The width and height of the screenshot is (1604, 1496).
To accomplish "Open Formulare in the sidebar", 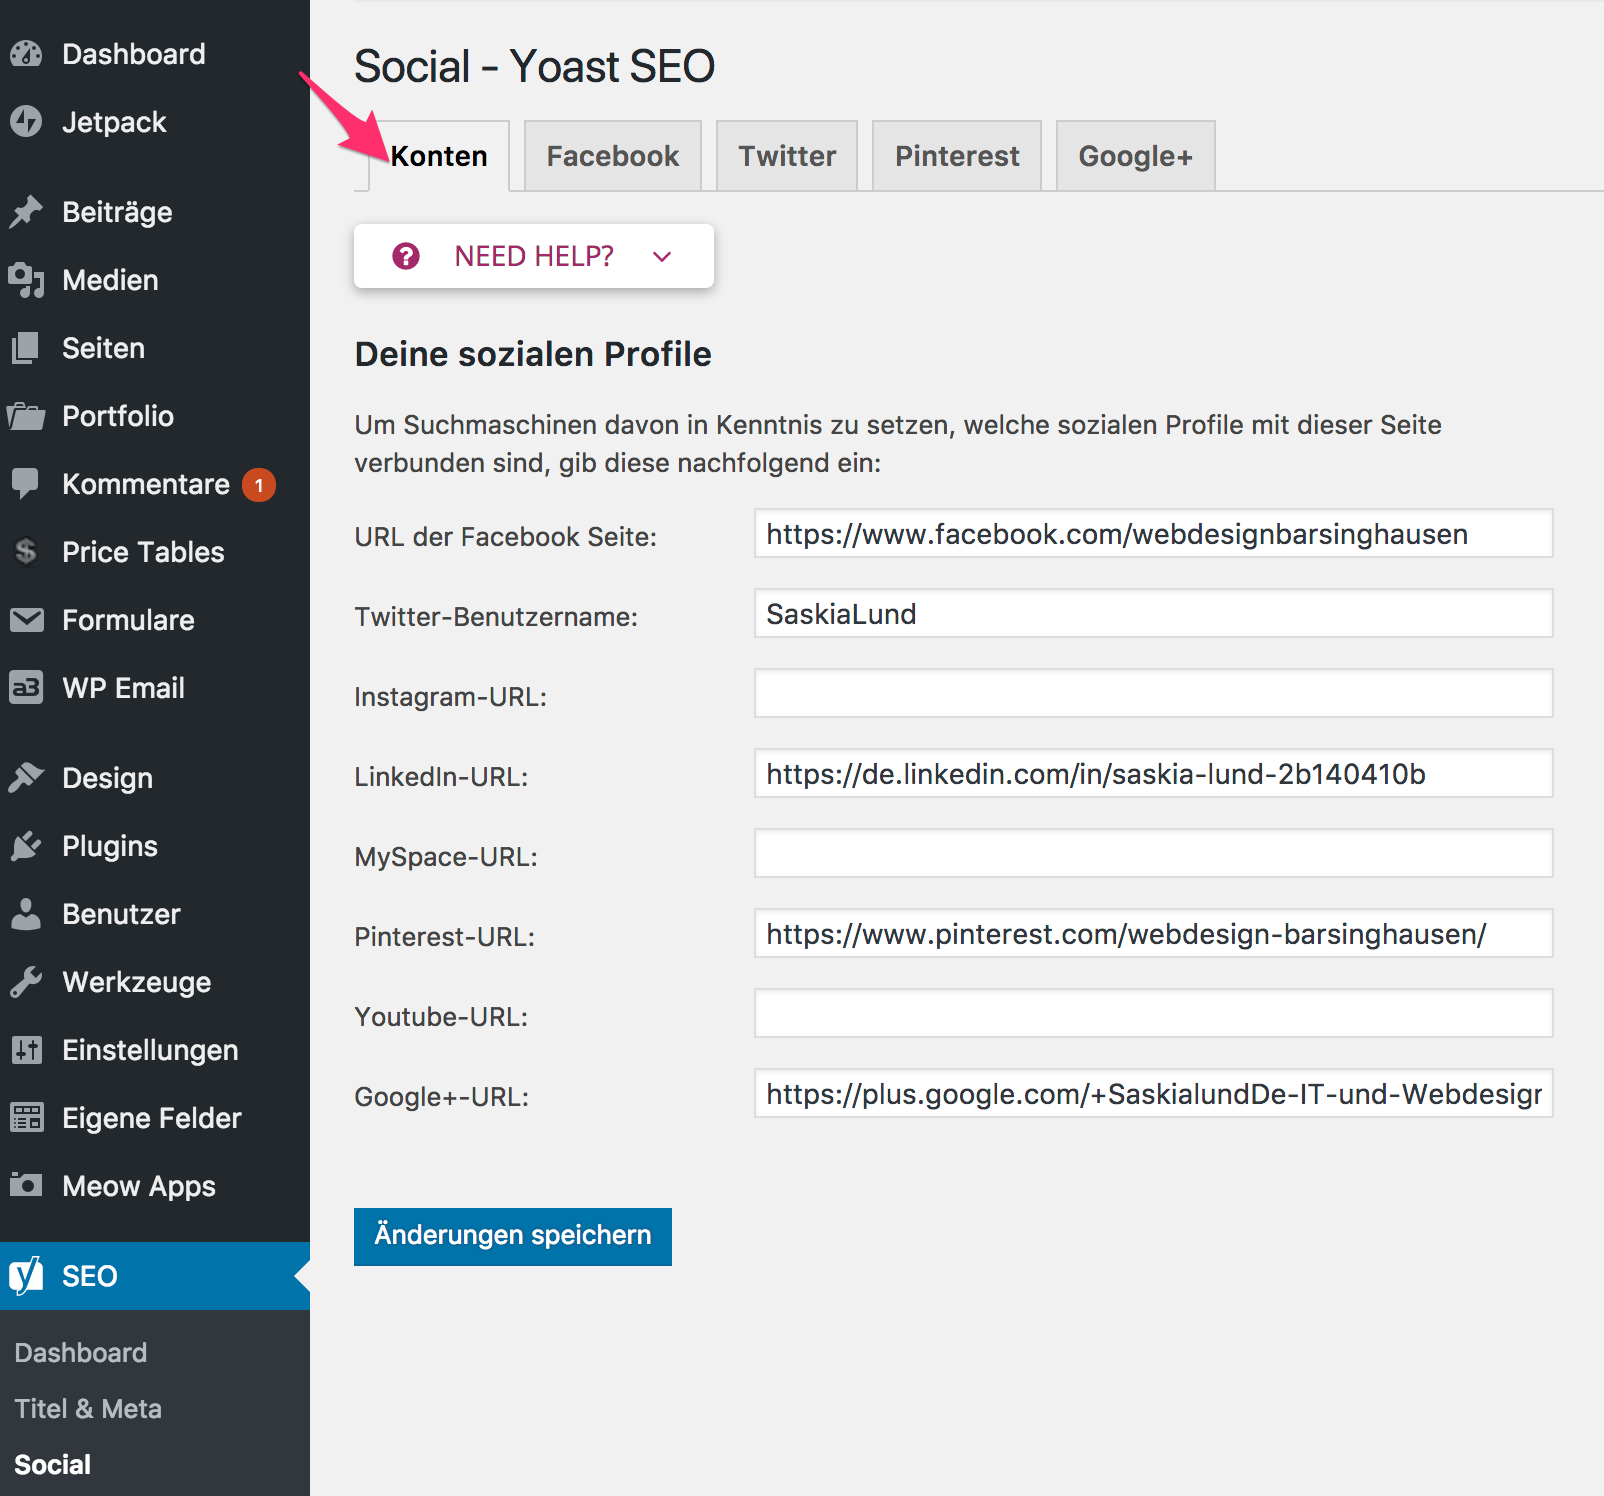I will (155, 620).
